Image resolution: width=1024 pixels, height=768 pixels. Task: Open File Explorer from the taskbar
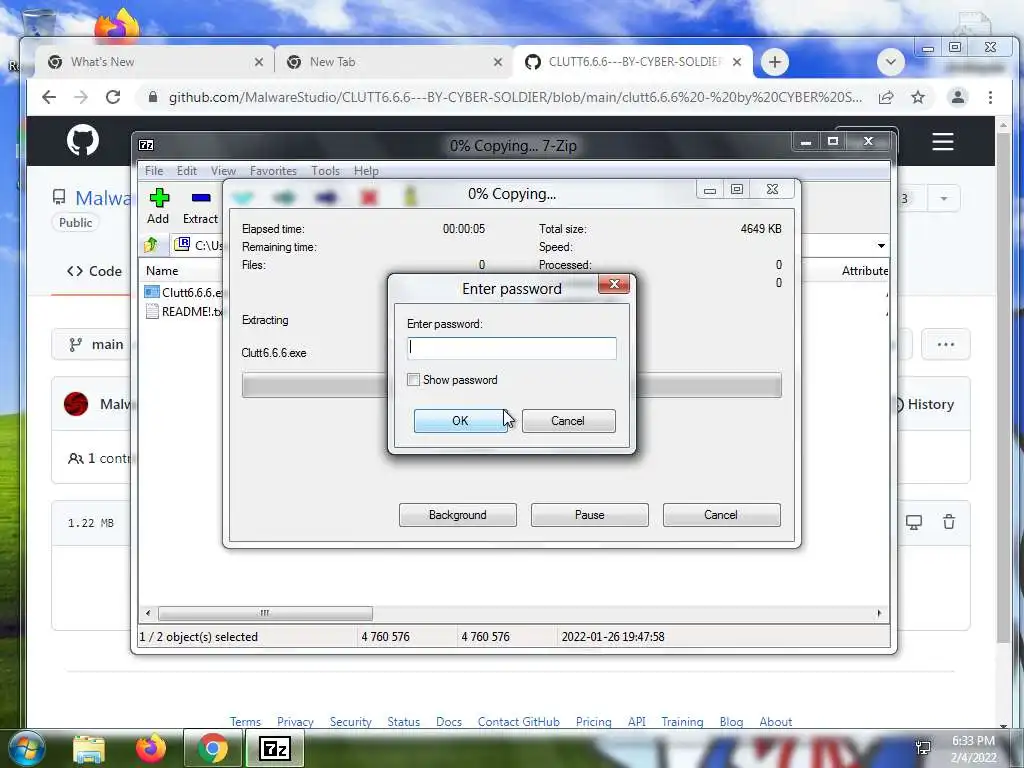point(89,749)
